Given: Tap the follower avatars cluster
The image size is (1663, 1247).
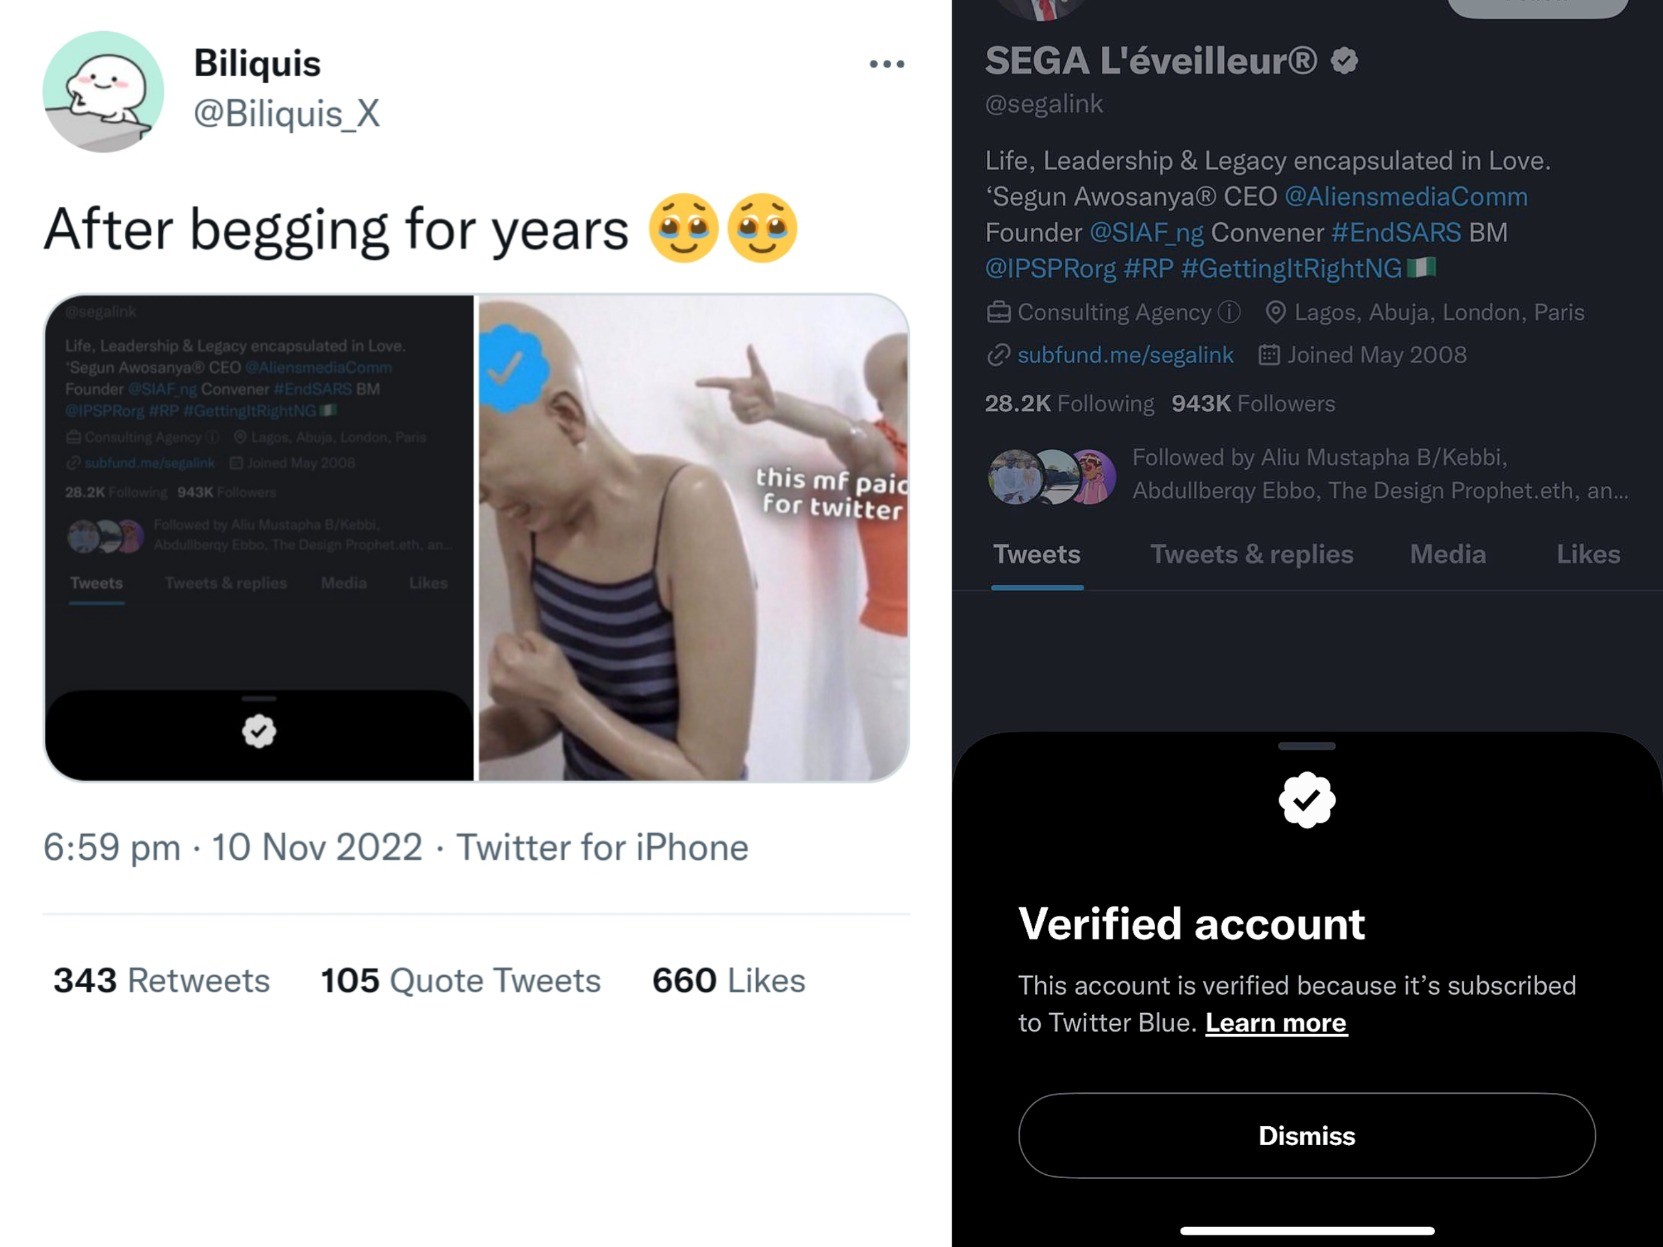Looking at the screenshot, I should point(1051,476).
